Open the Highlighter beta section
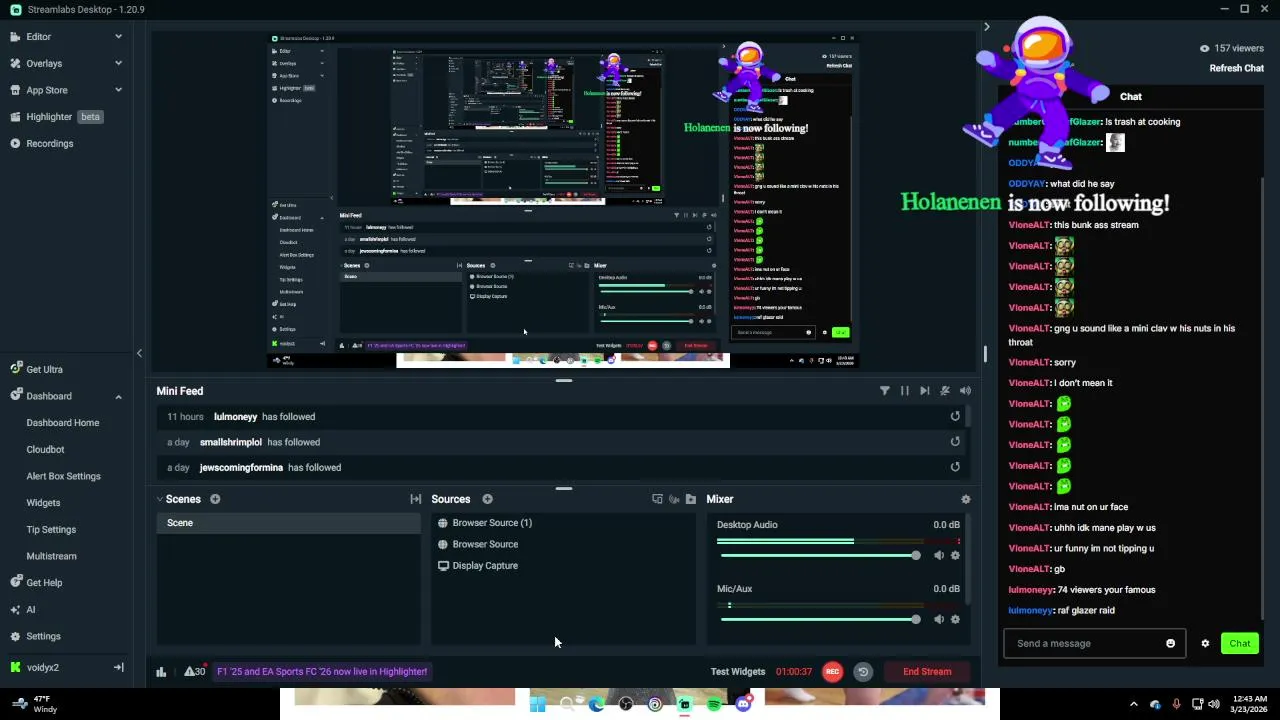1280x720 pixels. (56, 117)
